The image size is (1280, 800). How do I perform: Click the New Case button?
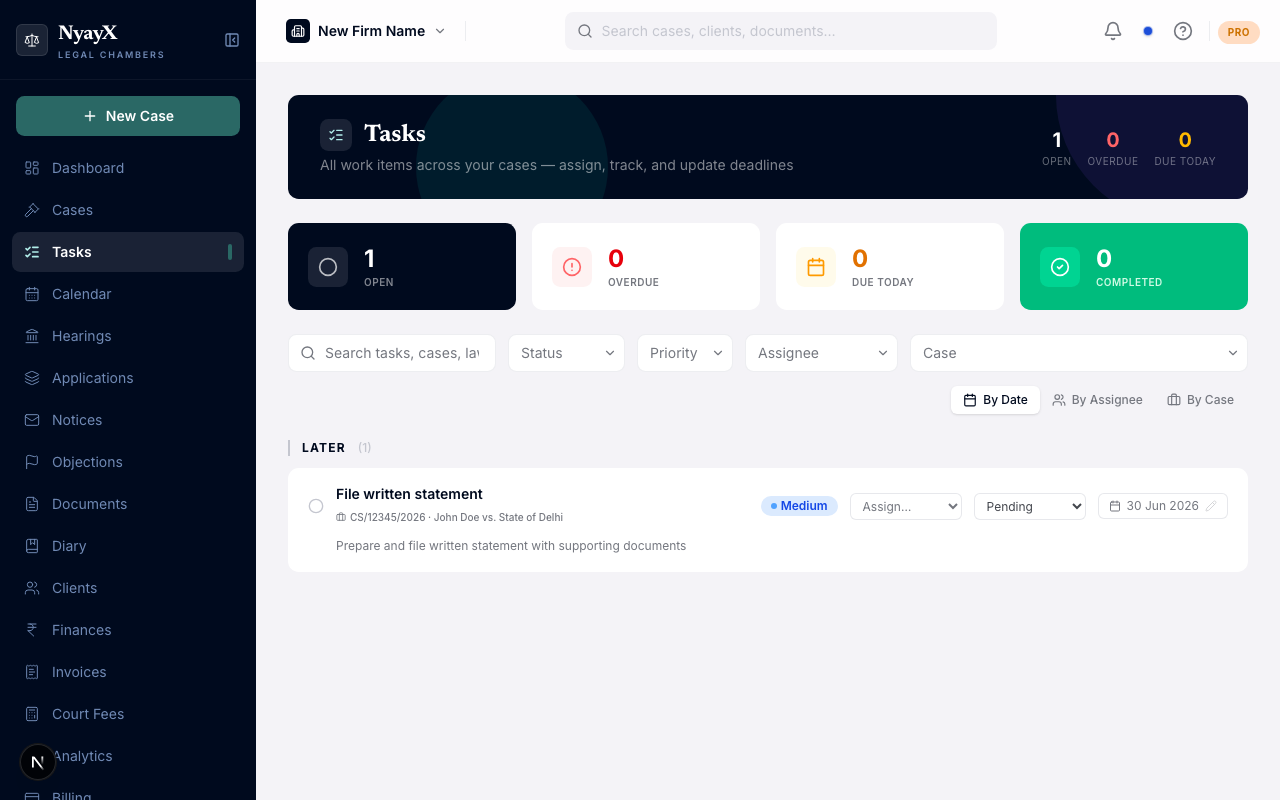pos(127,115)
